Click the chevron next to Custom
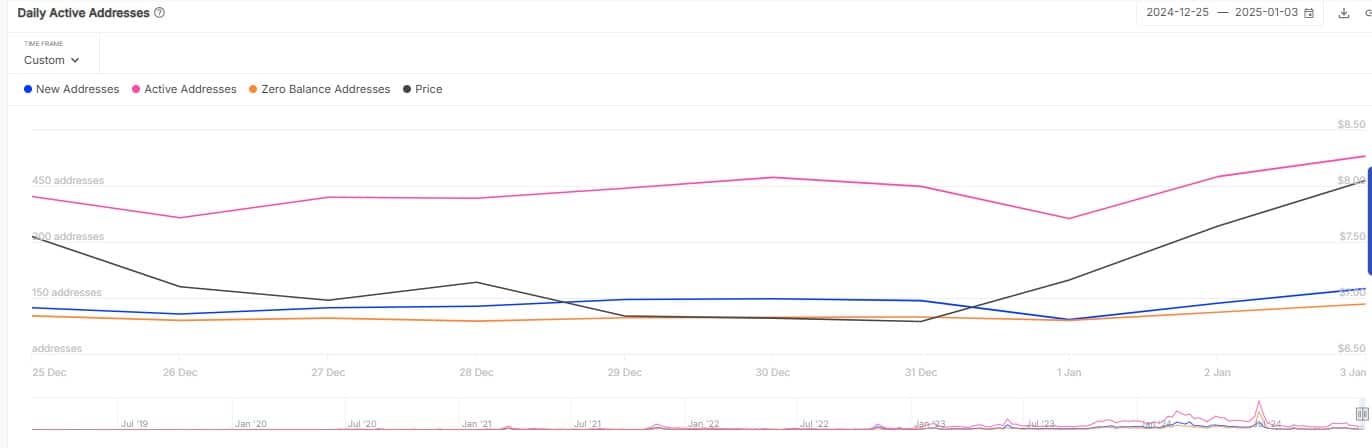The height and width of the screenshot is (448, 1372). coord(75,60)
